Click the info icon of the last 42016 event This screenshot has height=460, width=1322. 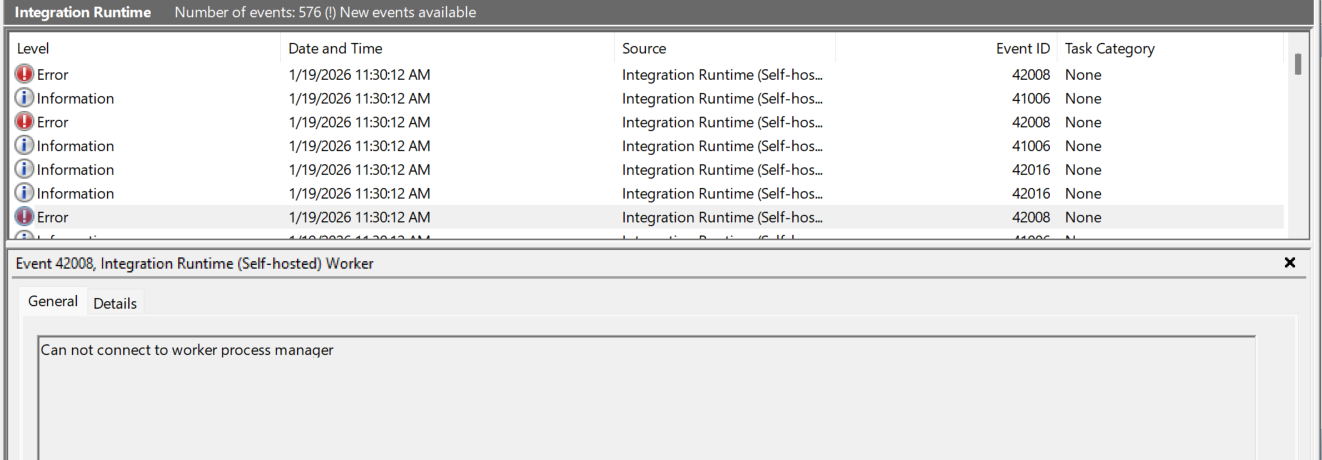[24, 193]
